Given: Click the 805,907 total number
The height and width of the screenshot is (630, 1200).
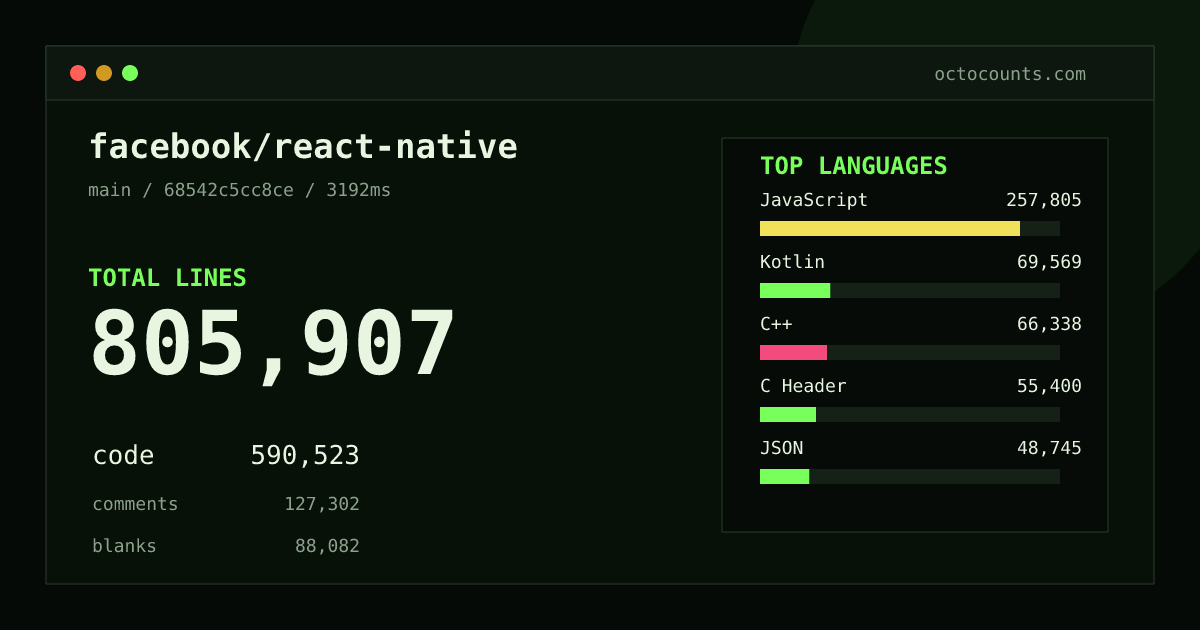Looking at the screenshot, I should [273, 346].
